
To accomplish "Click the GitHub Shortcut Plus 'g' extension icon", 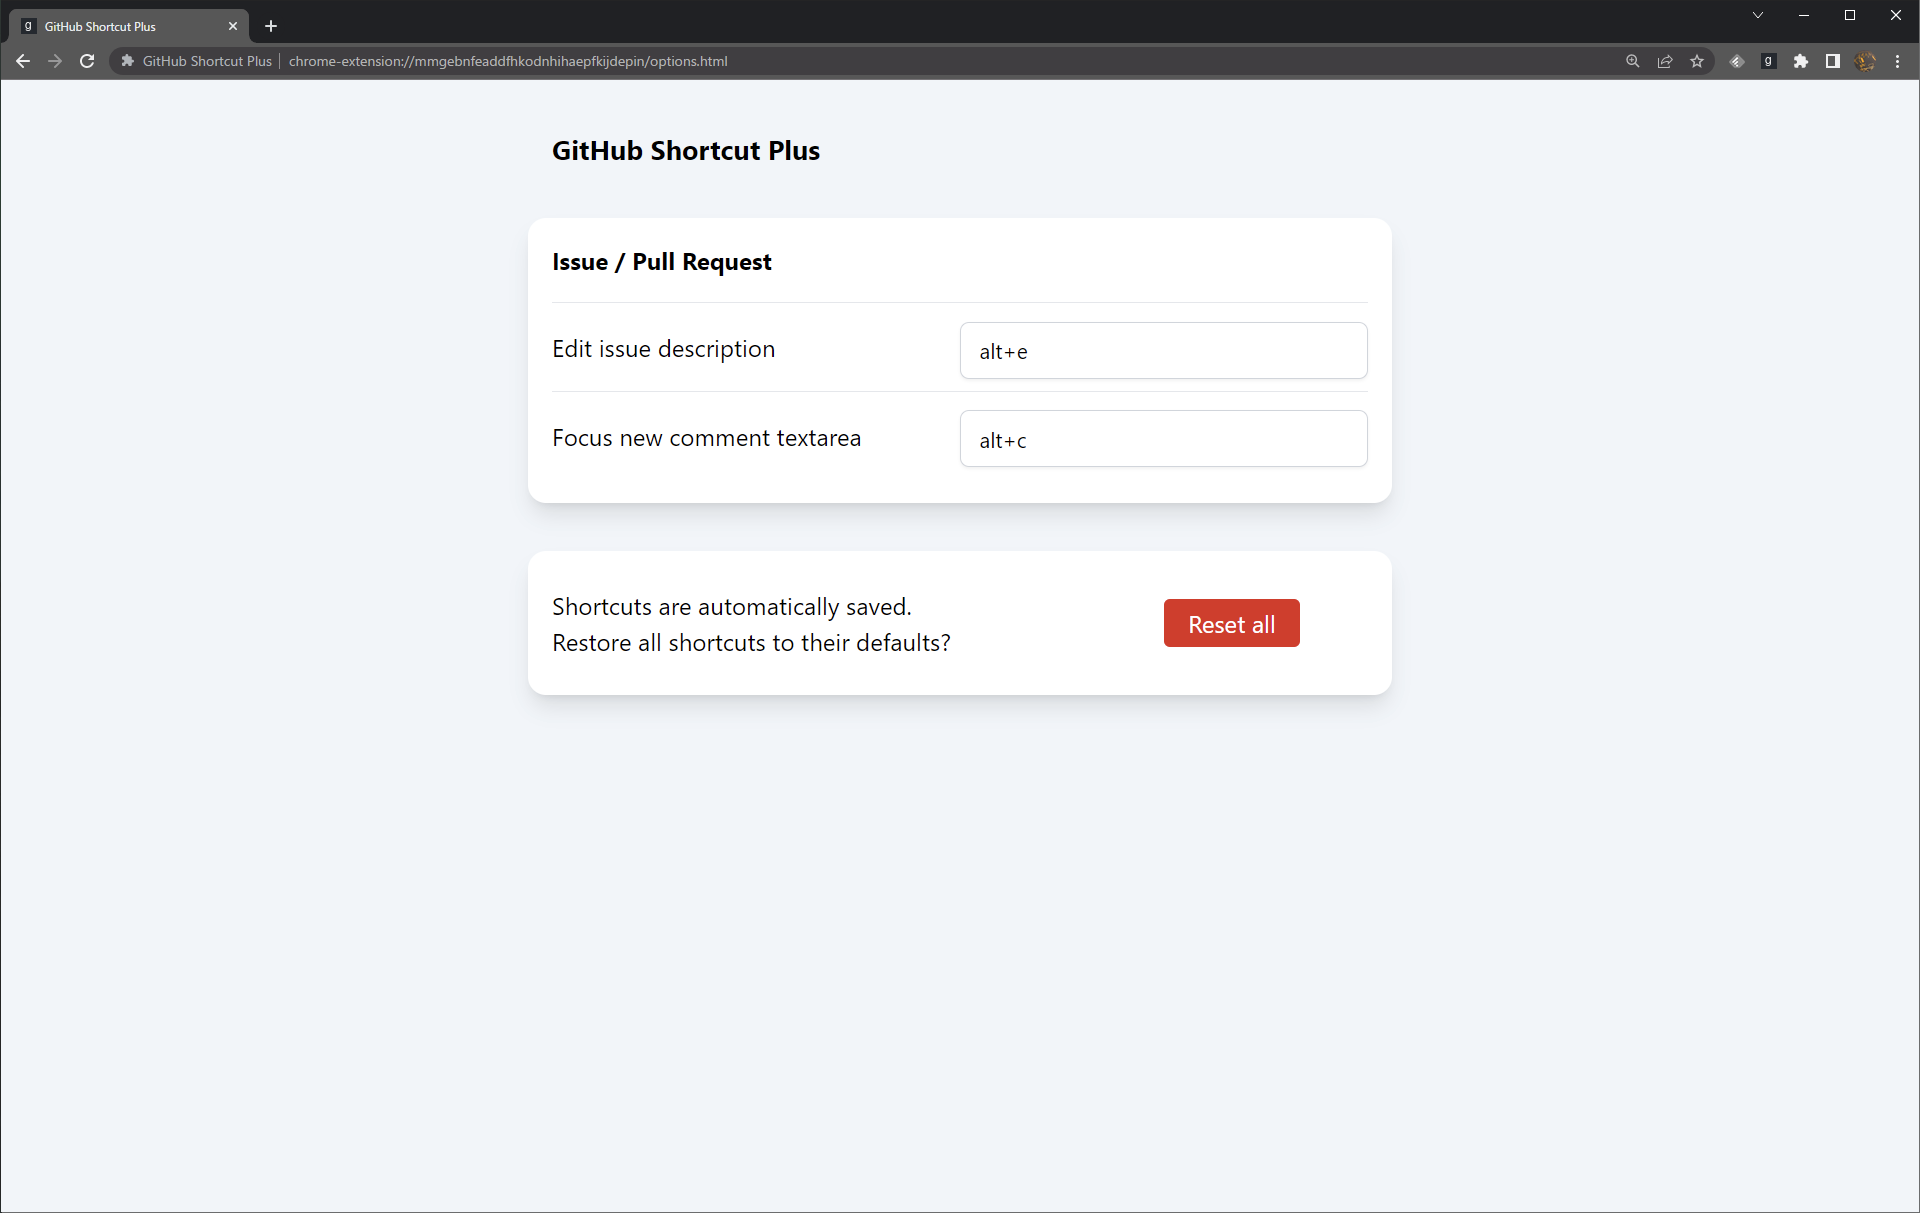I will click(x=1769, y=61).
